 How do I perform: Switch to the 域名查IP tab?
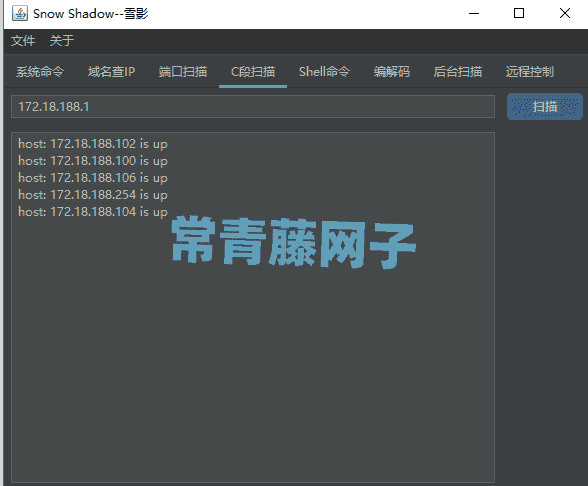coord(111,71)
